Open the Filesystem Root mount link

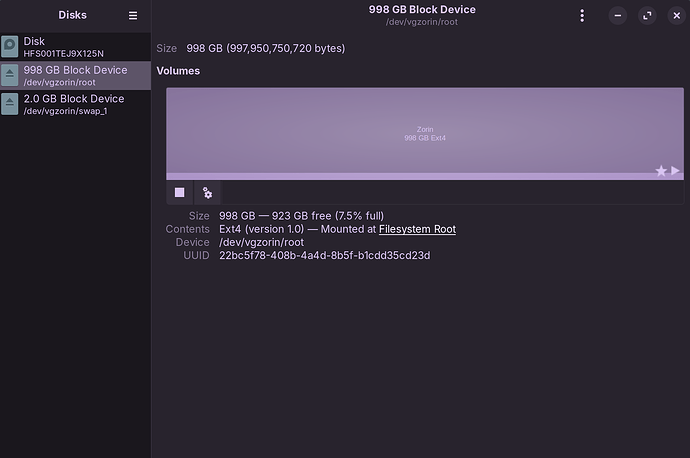pyautogui.click(x=417, y=229)
